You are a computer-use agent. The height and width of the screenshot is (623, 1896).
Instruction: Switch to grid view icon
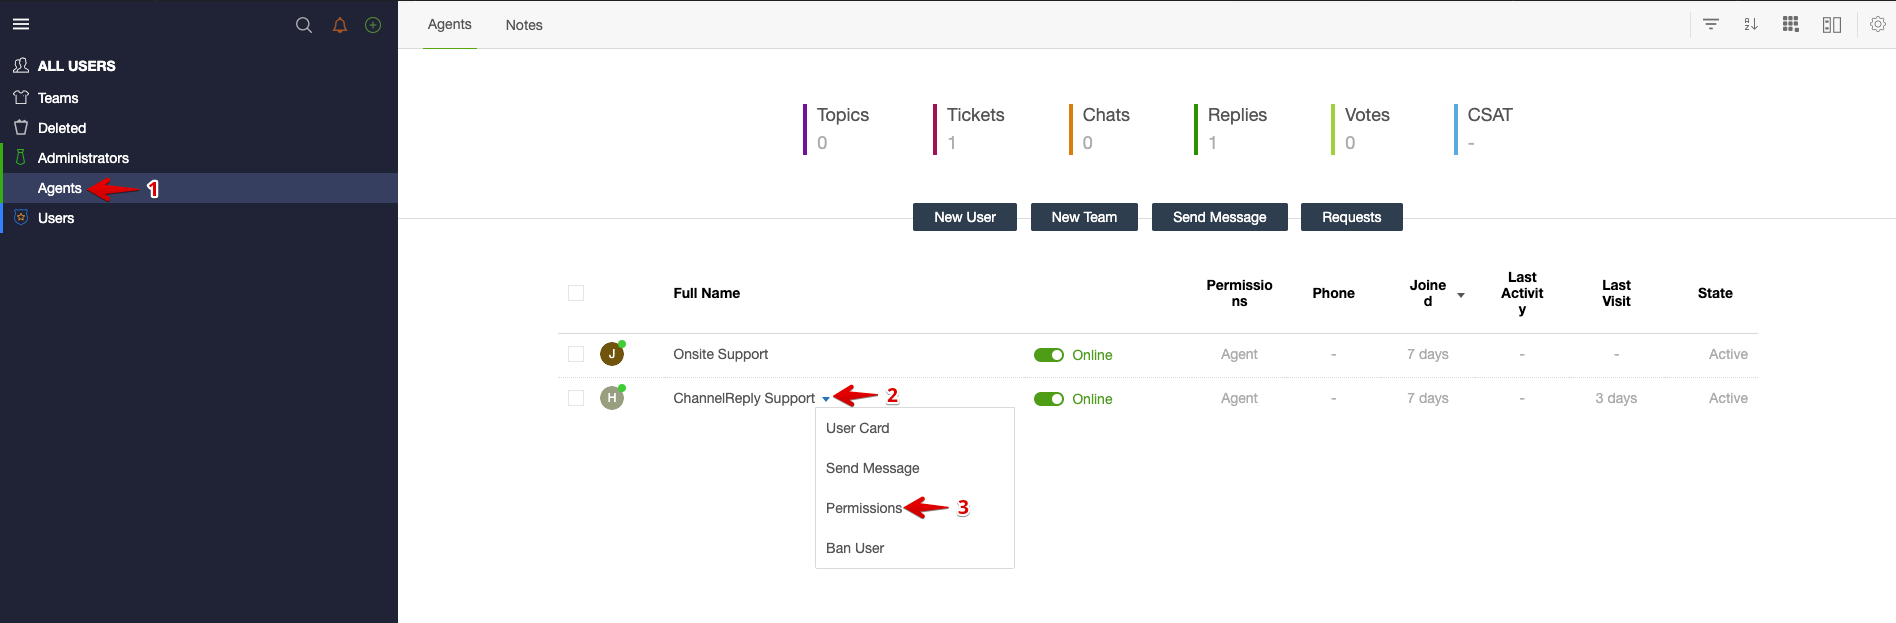[1791, 24]
